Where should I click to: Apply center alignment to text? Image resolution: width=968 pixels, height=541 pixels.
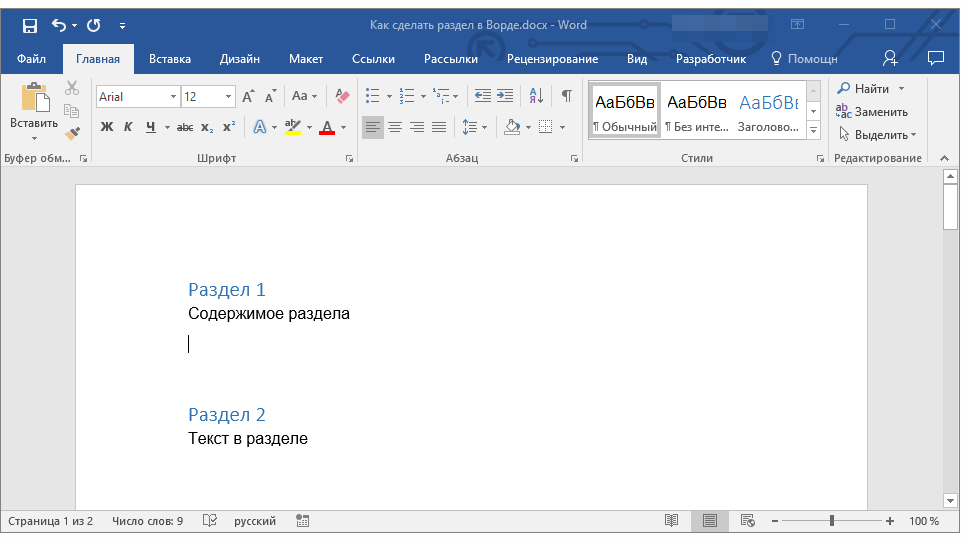click(x=395, y=127)
